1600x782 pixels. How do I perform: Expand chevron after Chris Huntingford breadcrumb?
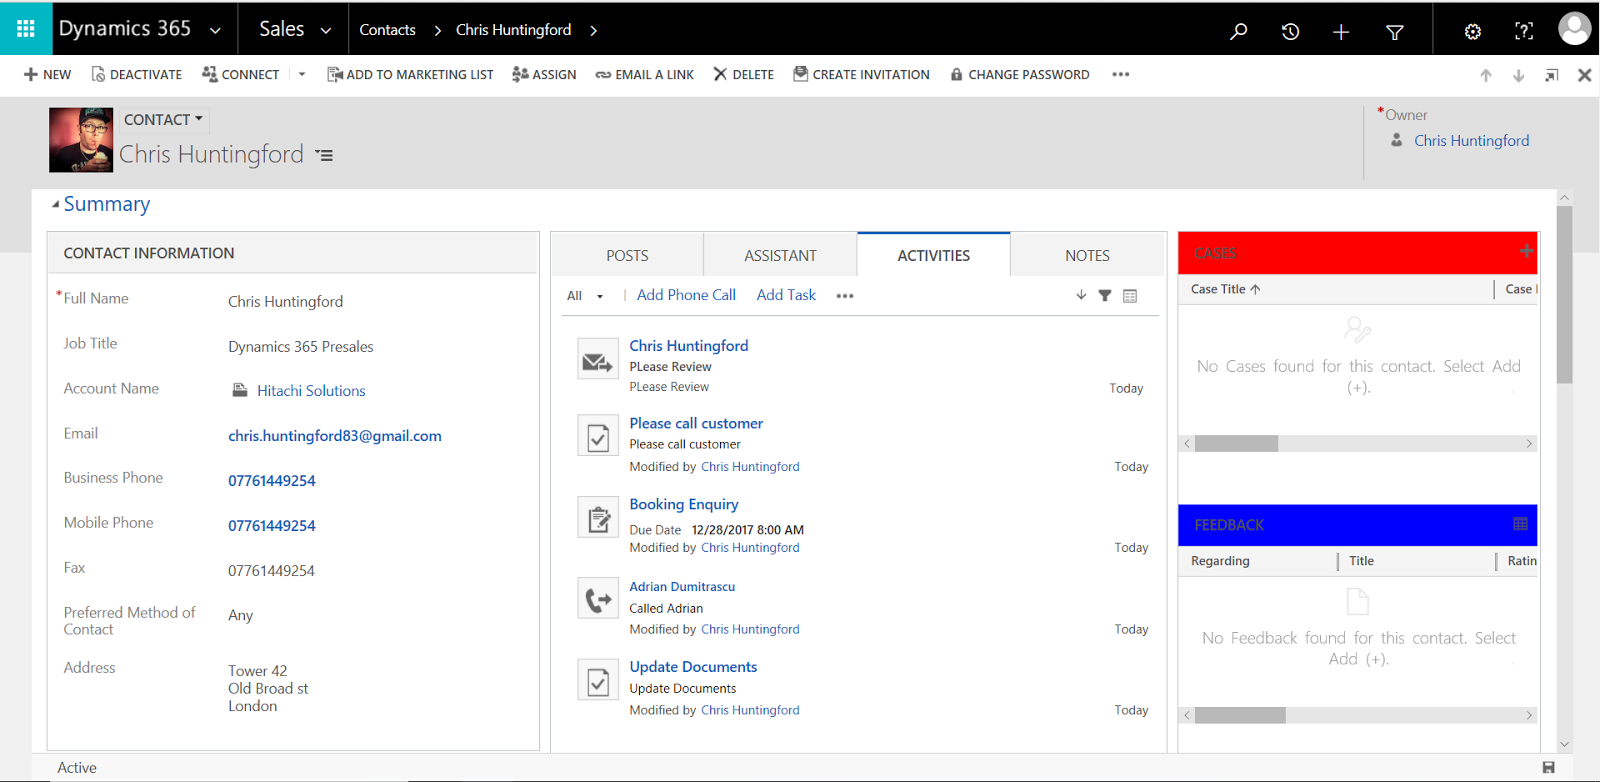click(x=593, y=31)
